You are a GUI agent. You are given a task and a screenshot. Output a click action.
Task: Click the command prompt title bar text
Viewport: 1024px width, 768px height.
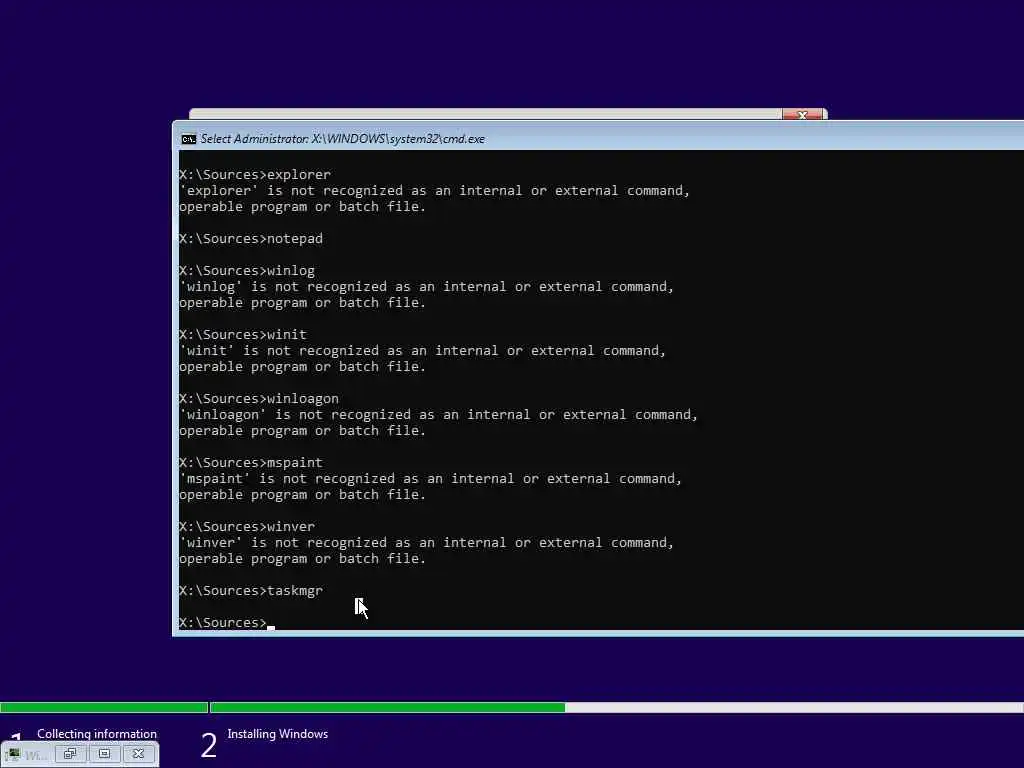pos(342,139)
